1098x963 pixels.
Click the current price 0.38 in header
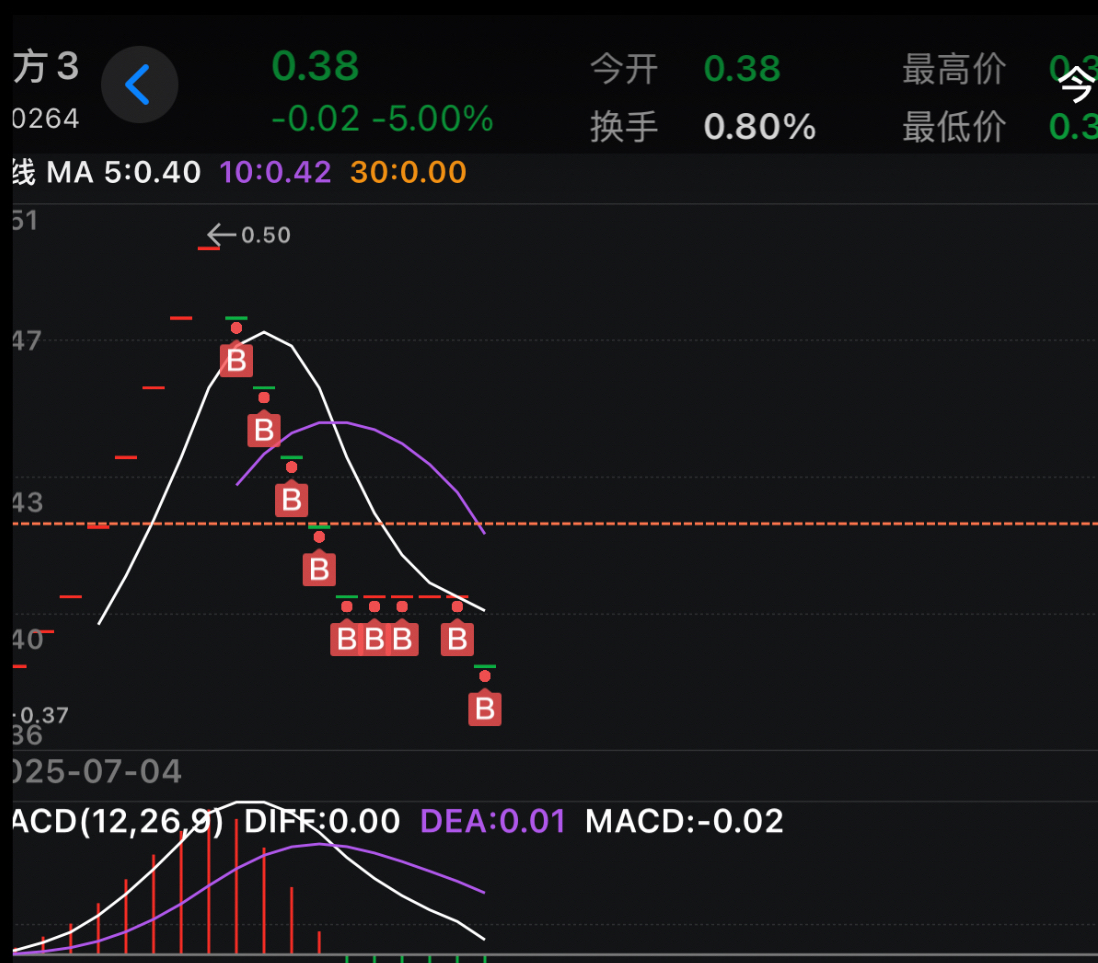coord(315,66)
